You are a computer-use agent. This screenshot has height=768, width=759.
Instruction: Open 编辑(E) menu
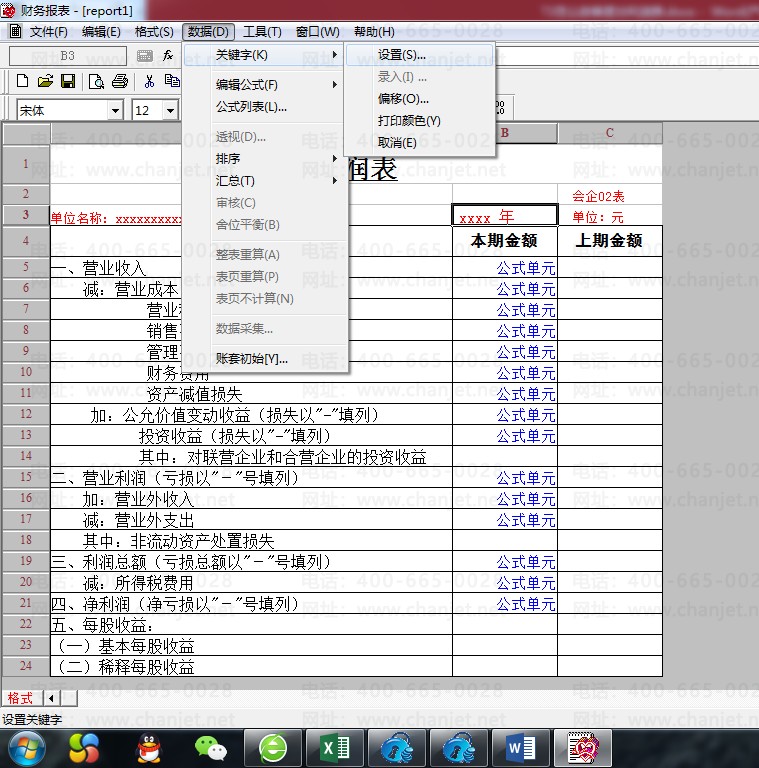pos(101,32)
